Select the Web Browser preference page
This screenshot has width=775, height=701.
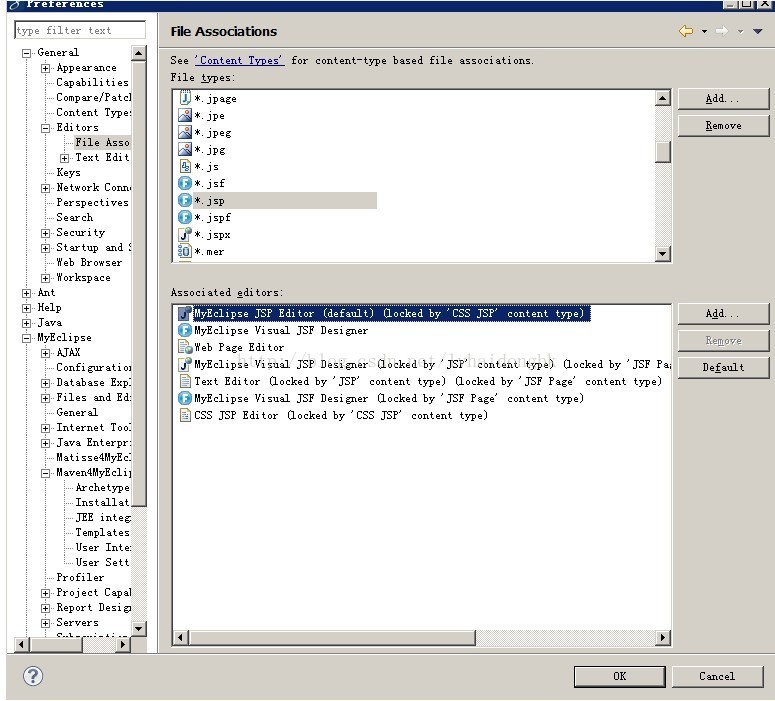tap(89, 263)
